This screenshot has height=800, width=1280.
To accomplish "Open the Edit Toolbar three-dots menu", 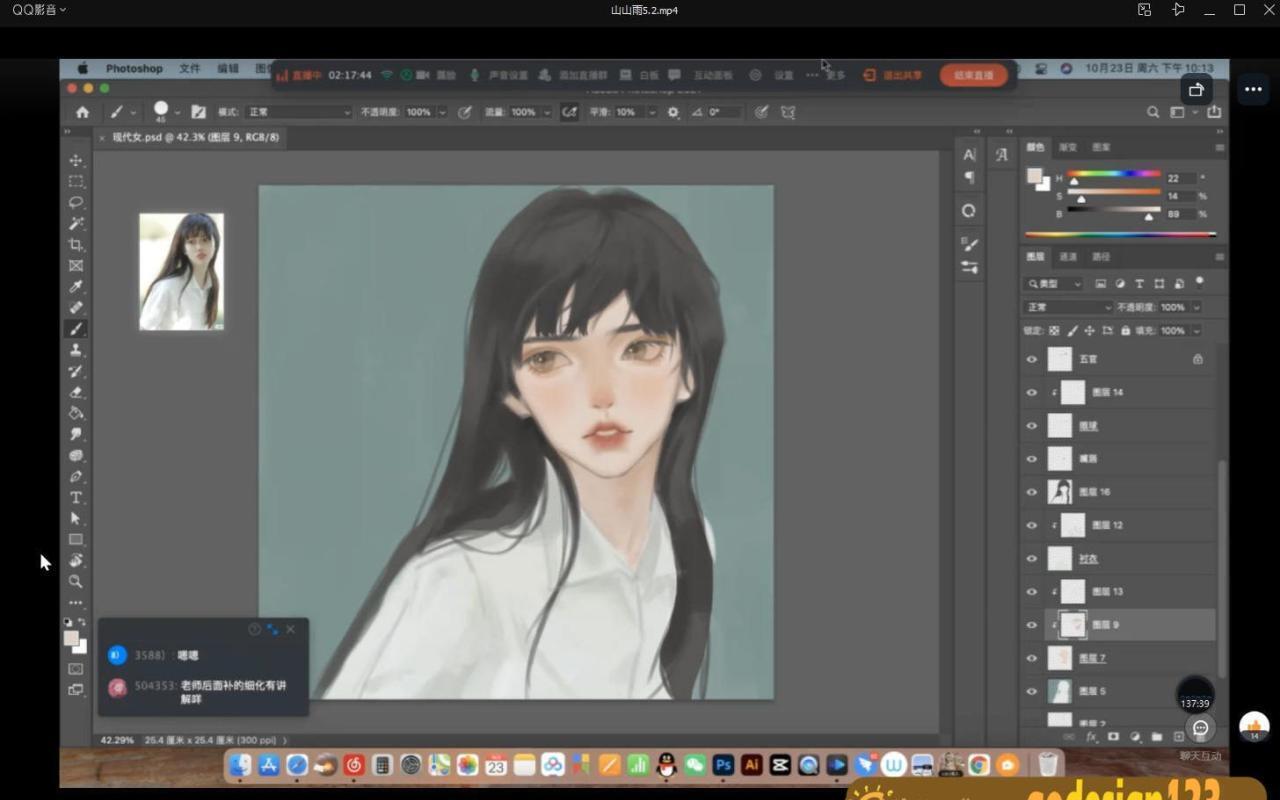I will [x=76, y=603].
